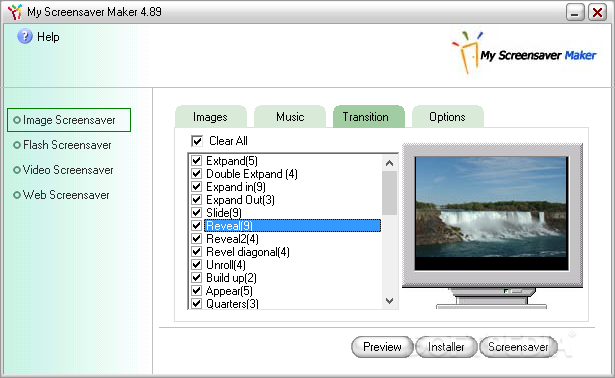Choose the Web Screensaver label
The image size is (615, 378).
click(66, 195)
